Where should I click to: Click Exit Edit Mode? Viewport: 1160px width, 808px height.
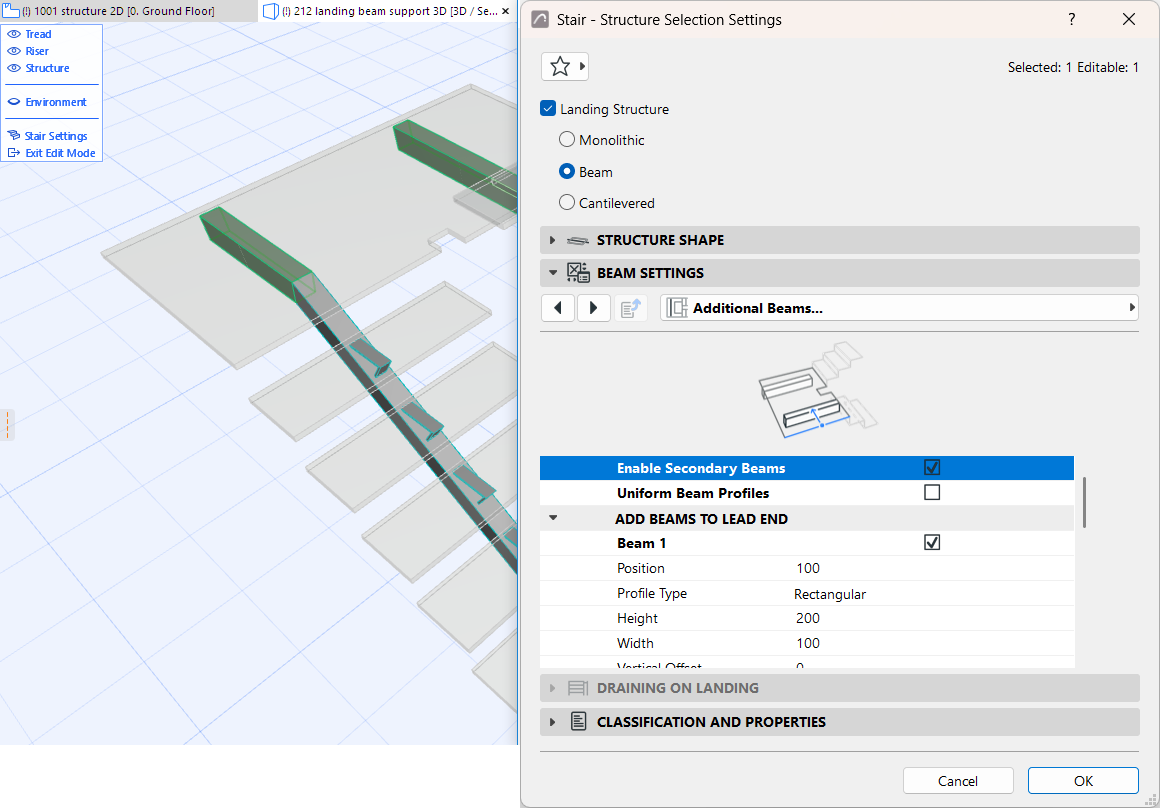coord(51,153)
